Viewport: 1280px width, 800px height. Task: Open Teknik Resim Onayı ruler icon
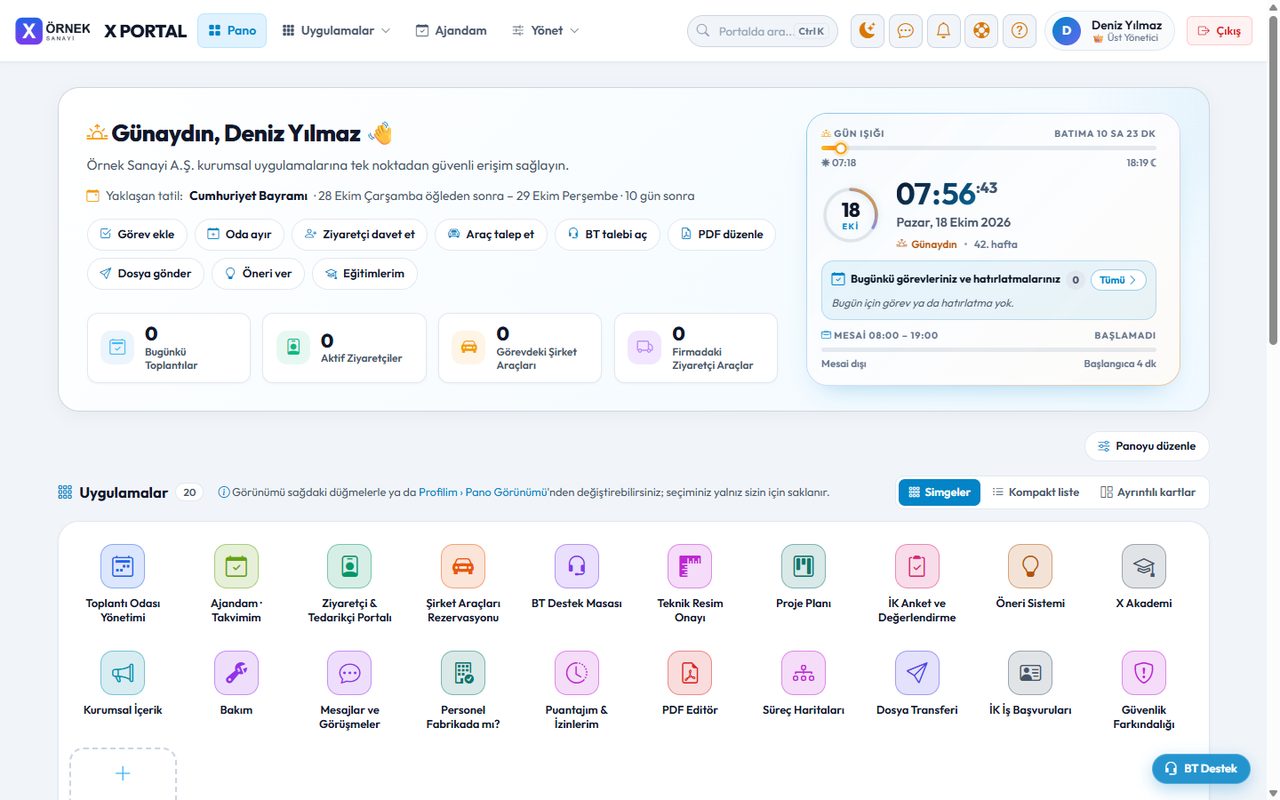pos(690,566)
